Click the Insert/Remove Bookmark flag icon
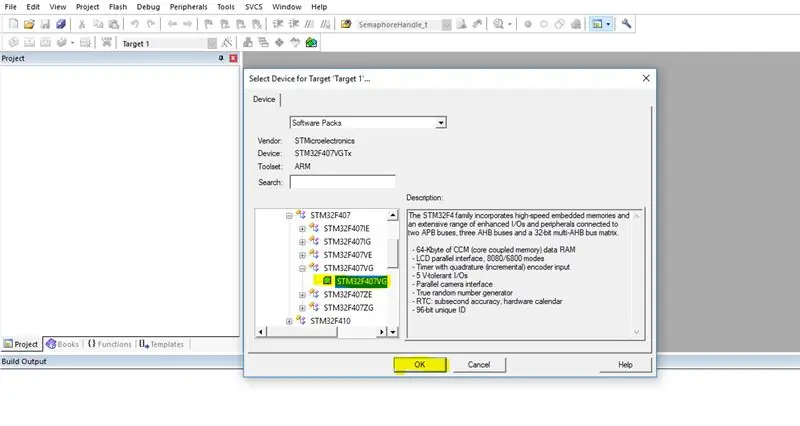This screenshot has width=800, height=426. [208, 24]
